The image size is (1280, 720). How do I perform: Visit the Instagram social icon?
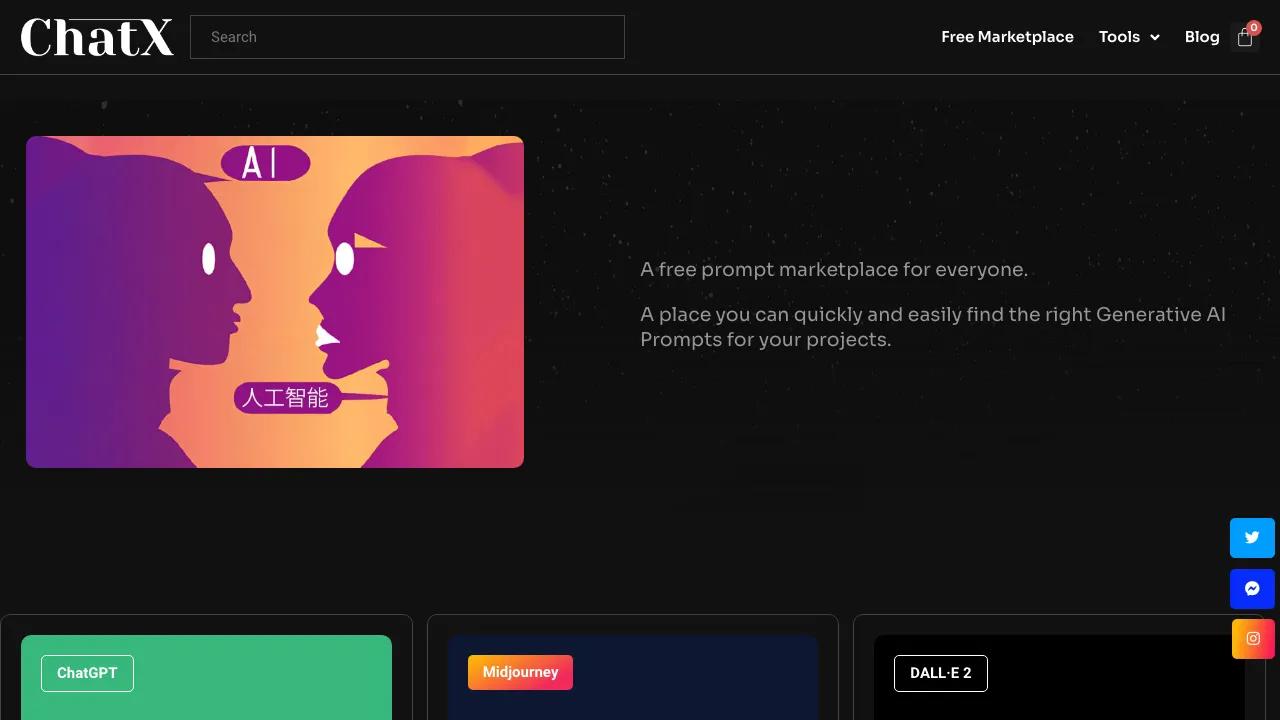click(1253, 638)
